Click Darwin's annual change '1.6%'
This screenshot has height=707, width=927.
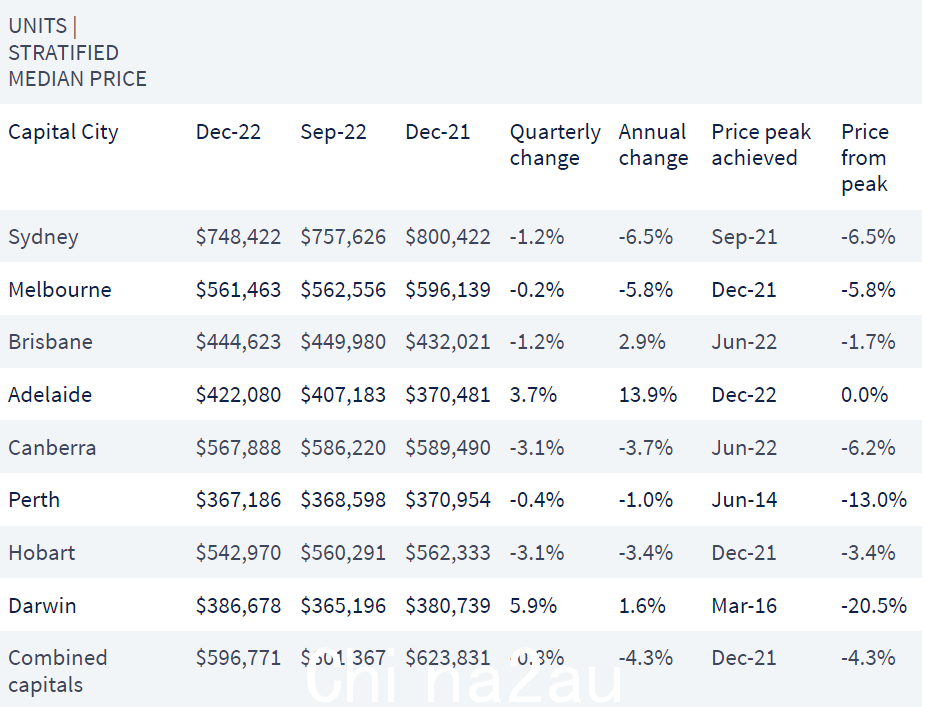tap(642, 605)
